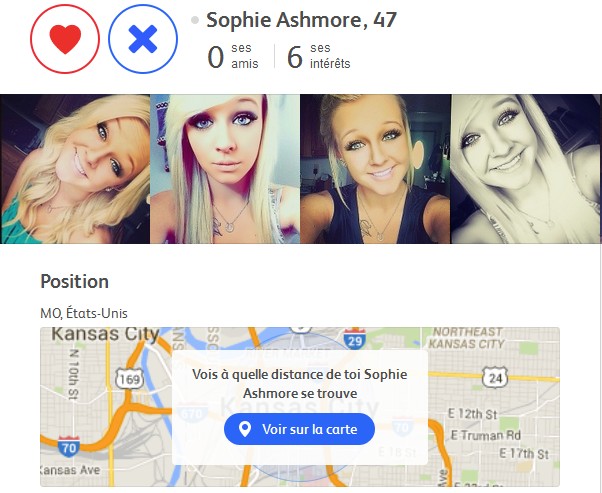Image resolution: width=602 pixels, height=493 pixels.
Task: Click the name Sophie Ashmore, 47
Action: pos(301,20)
